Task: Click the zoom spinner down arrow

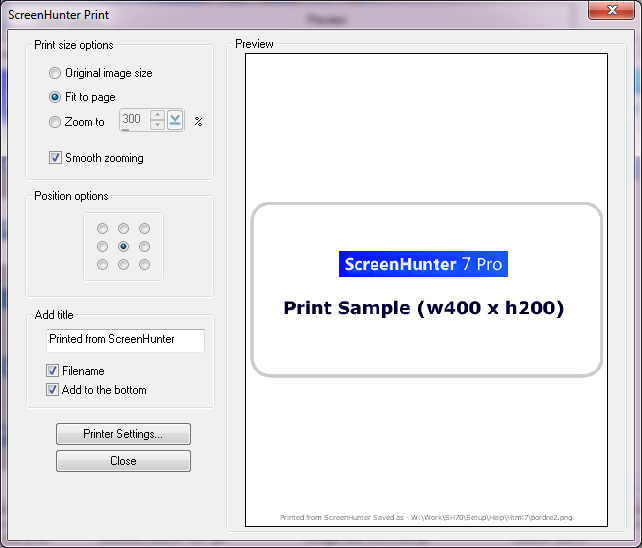Action: point(157,126)
